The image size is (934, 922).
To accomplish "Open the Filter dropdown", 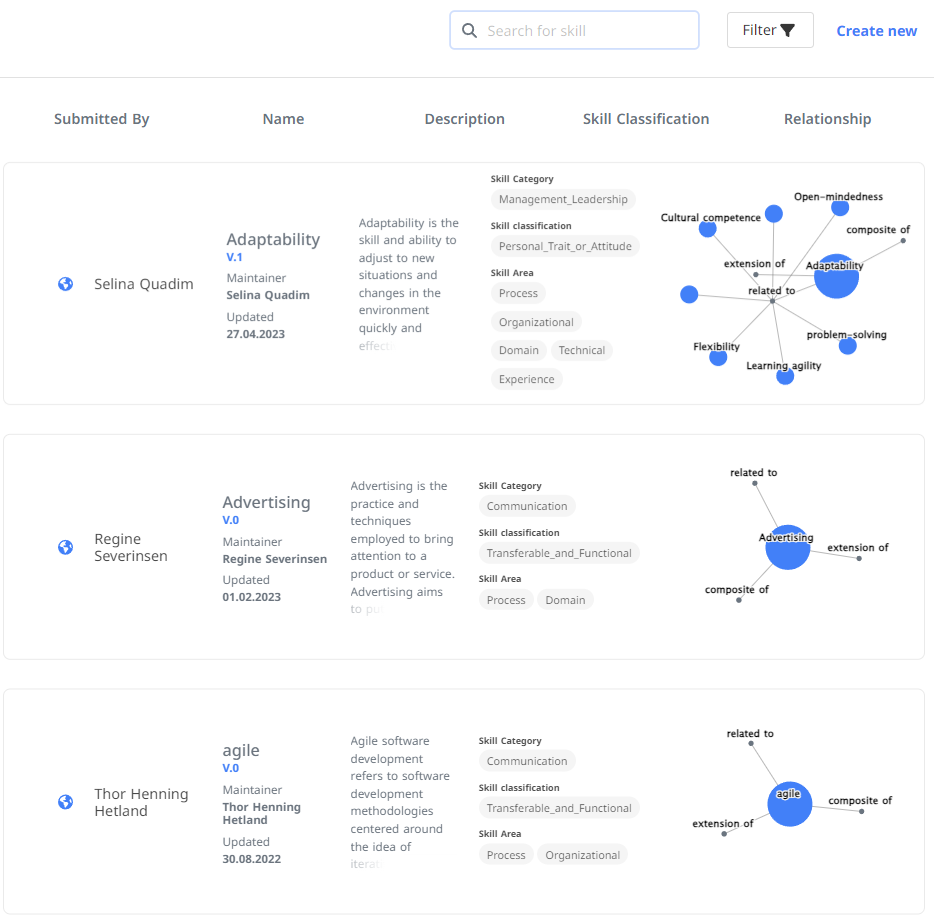I will pyautogui.click(x=769, y=30).
